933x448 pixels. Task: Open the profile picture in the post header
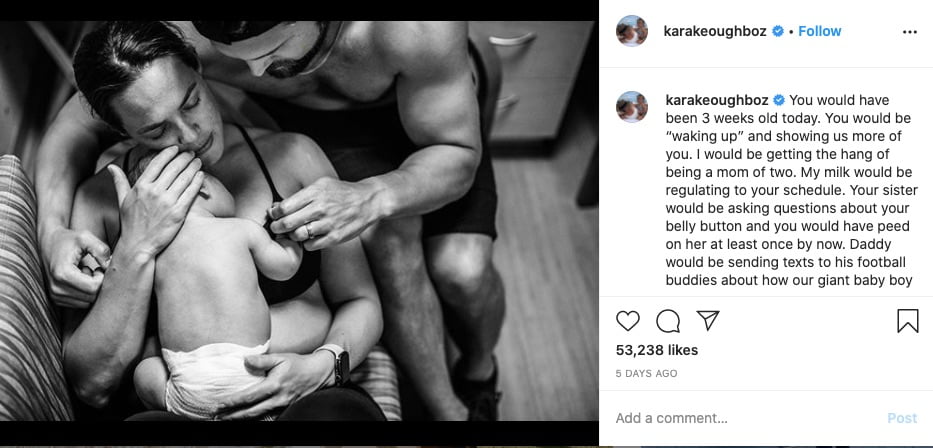(632, 30)
